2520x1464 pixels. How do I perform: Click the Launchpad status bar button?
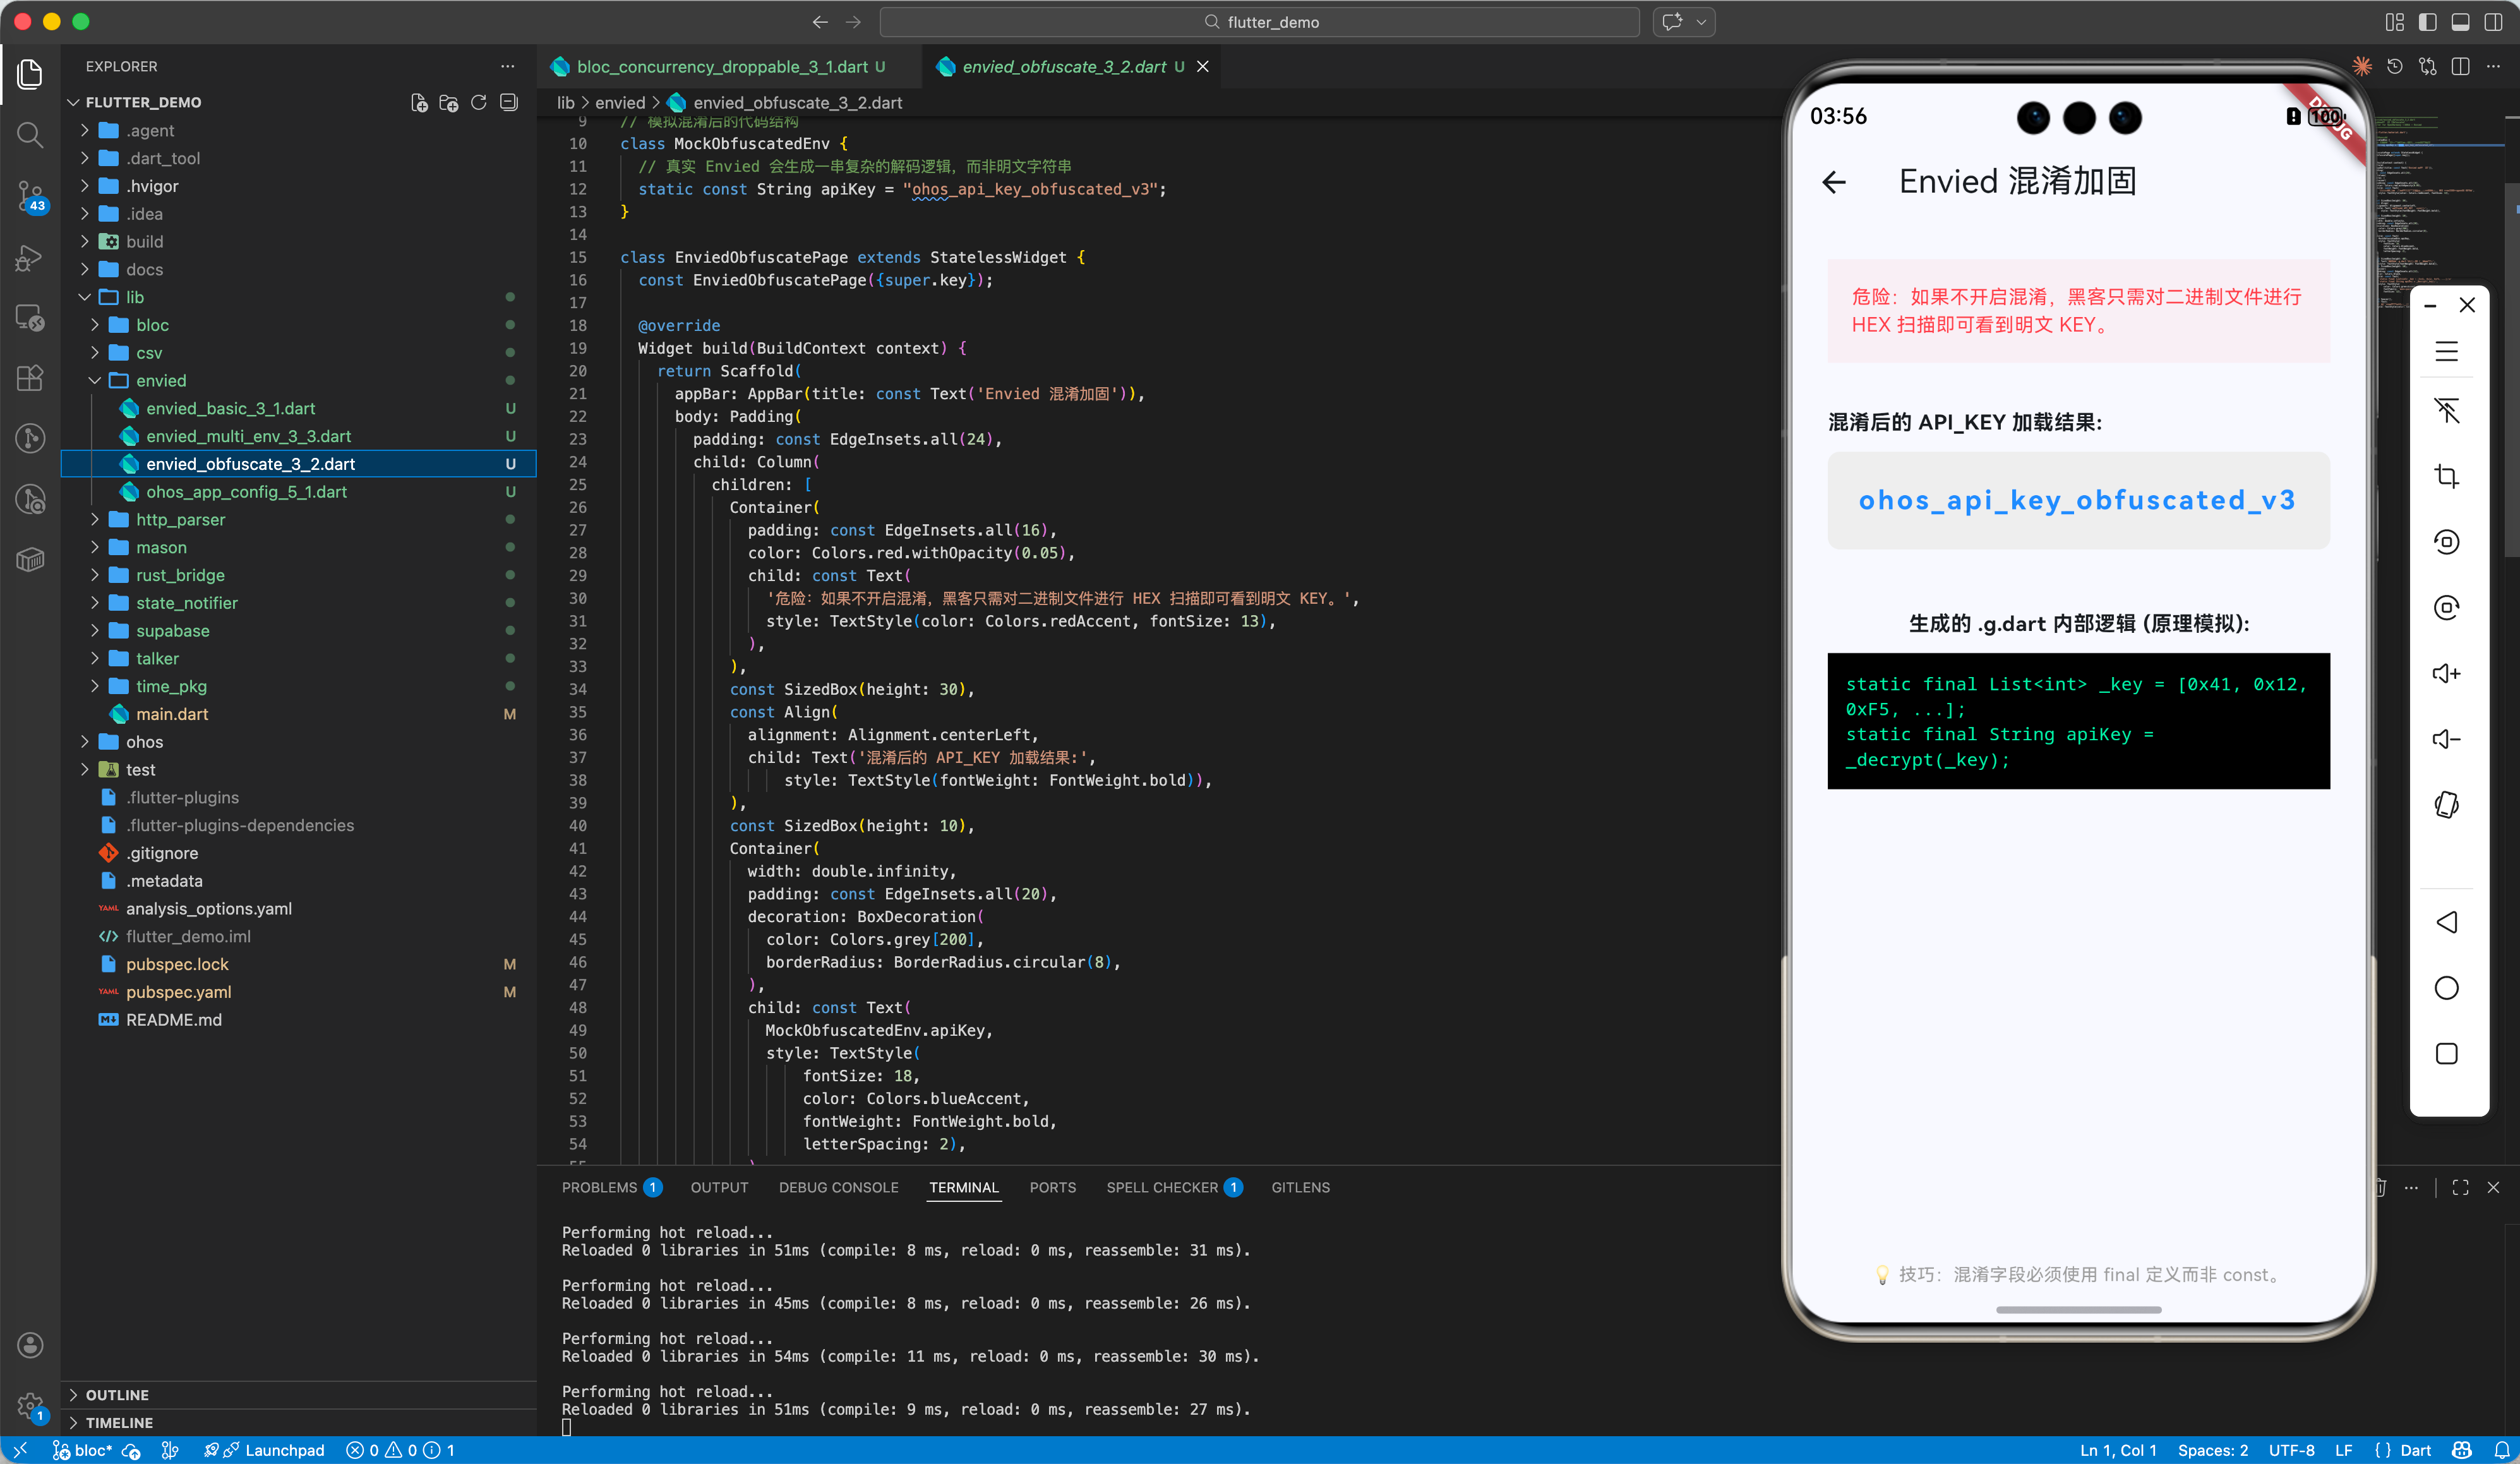click(x=284, y=1450)
